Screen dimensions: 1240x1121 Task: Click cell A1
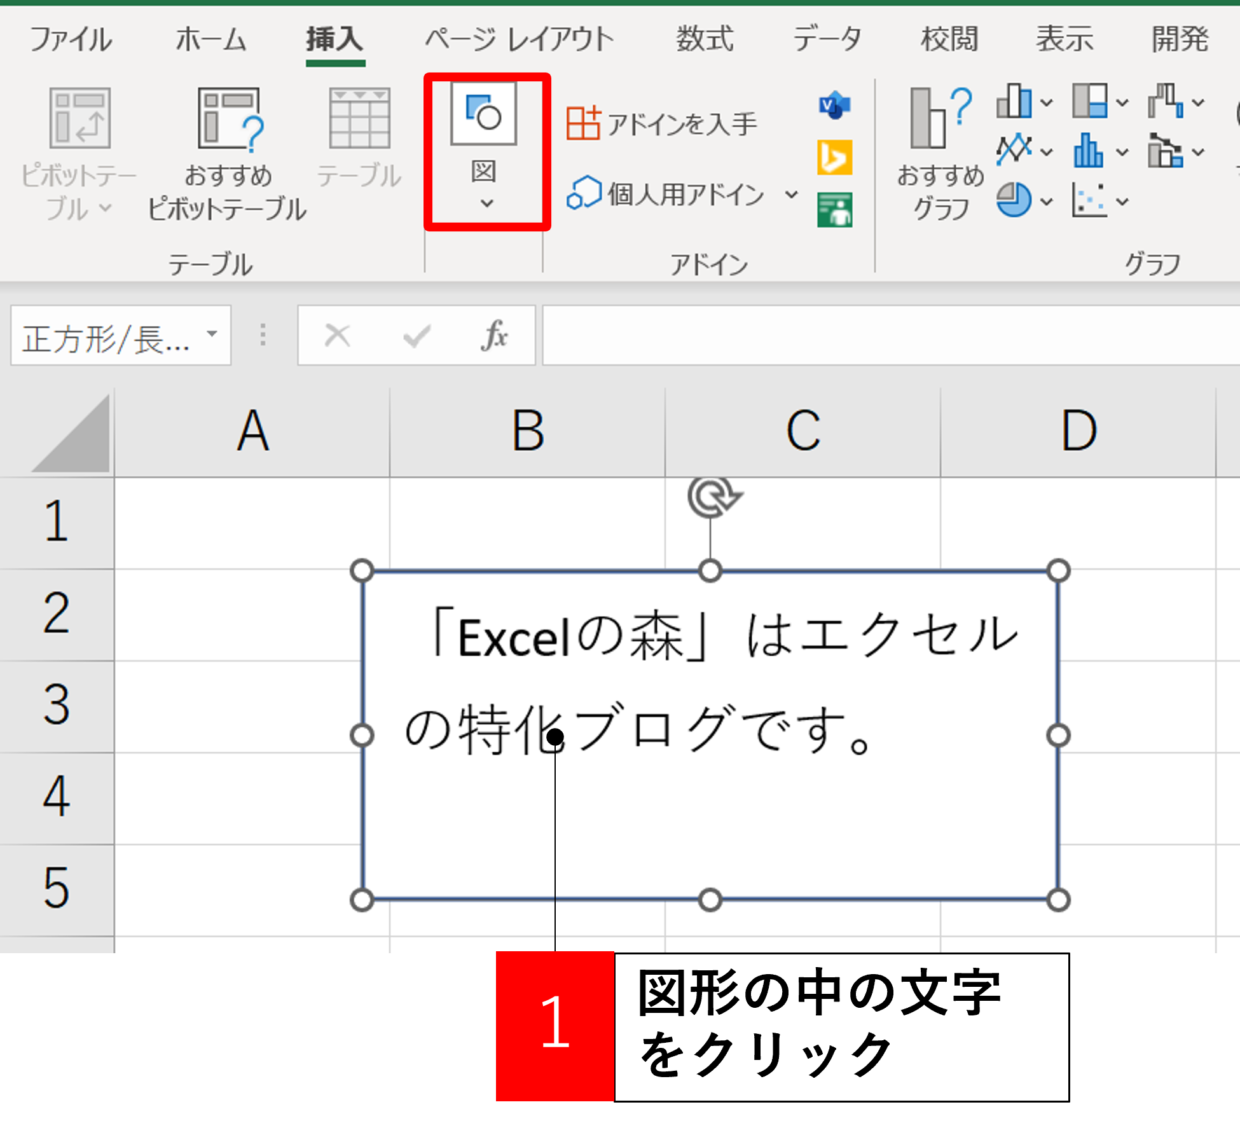coord(252,523)
